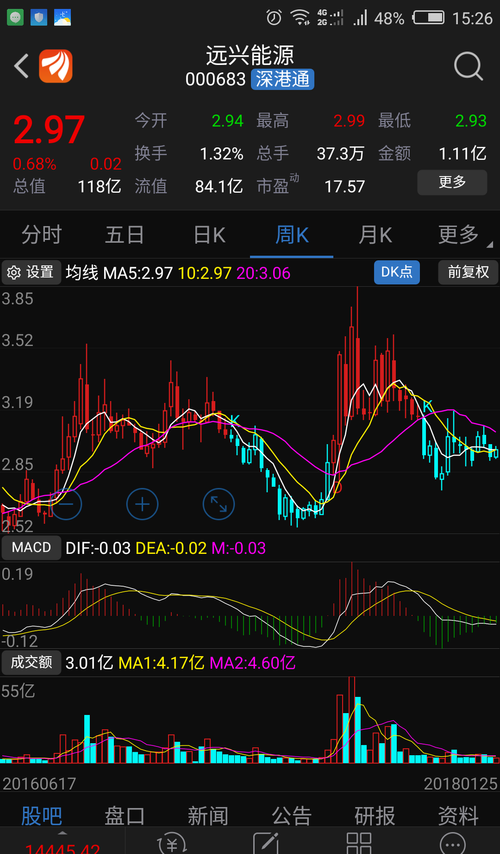This screenshot has height=854, width=500.
Task: Go back with the left arrow
Action: (x=21, y=66)
